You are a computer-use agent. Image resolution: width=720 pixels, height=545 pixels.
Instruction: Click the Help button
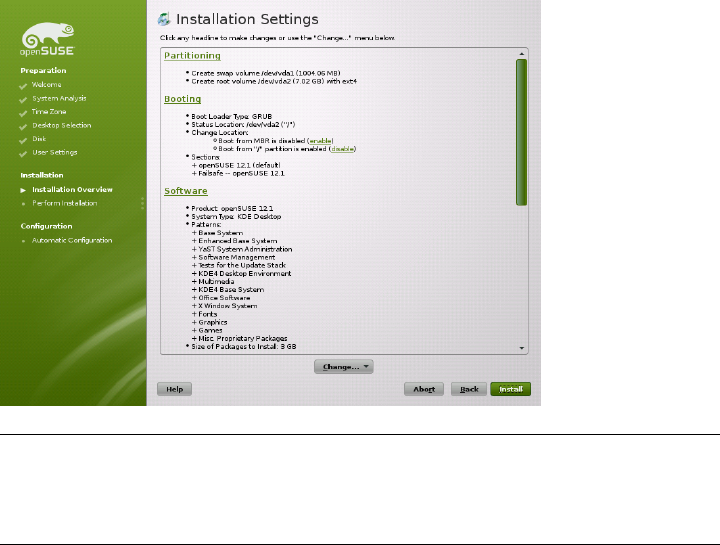tap(174, 389)
